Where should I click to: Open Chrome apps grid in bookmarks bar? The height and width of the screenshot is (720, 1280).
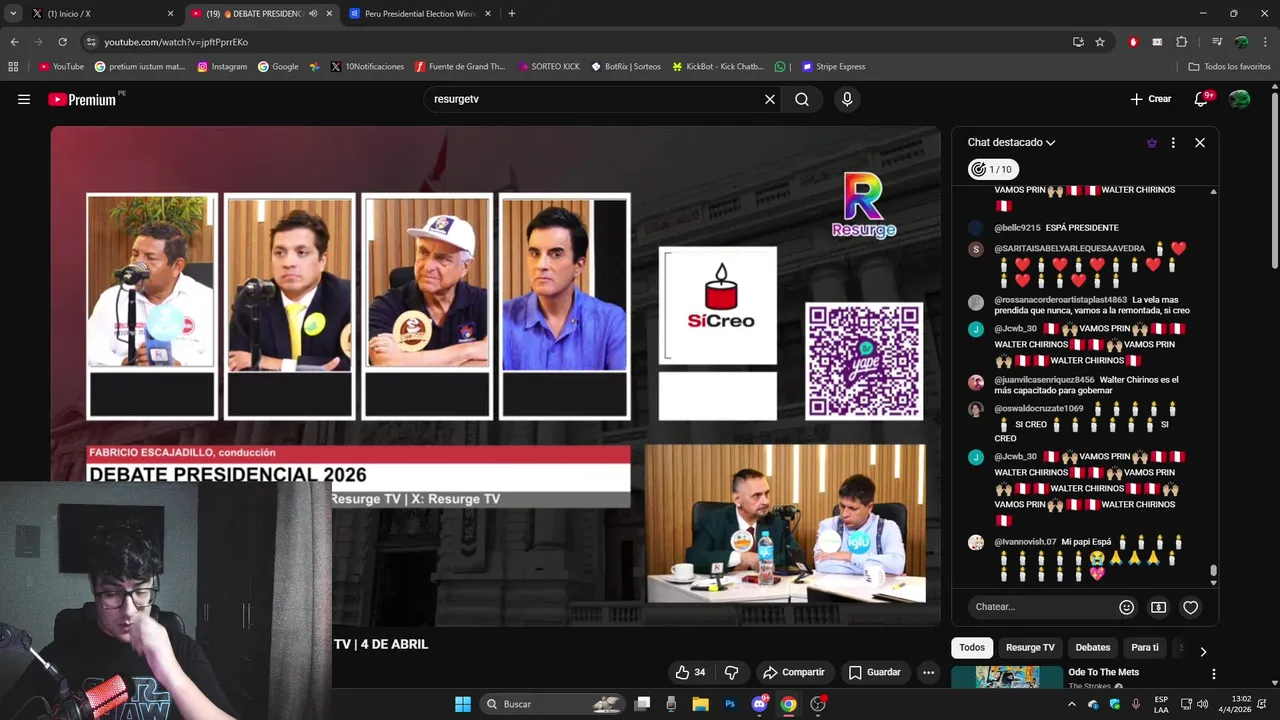[x=13, y=67]
